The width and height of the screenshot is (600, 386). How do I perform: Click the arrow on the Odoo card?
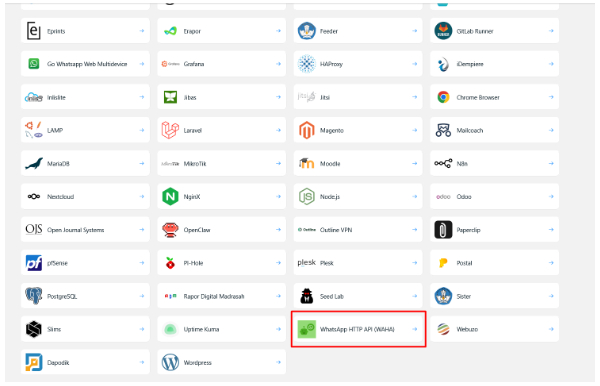click(x=551, y=196)
